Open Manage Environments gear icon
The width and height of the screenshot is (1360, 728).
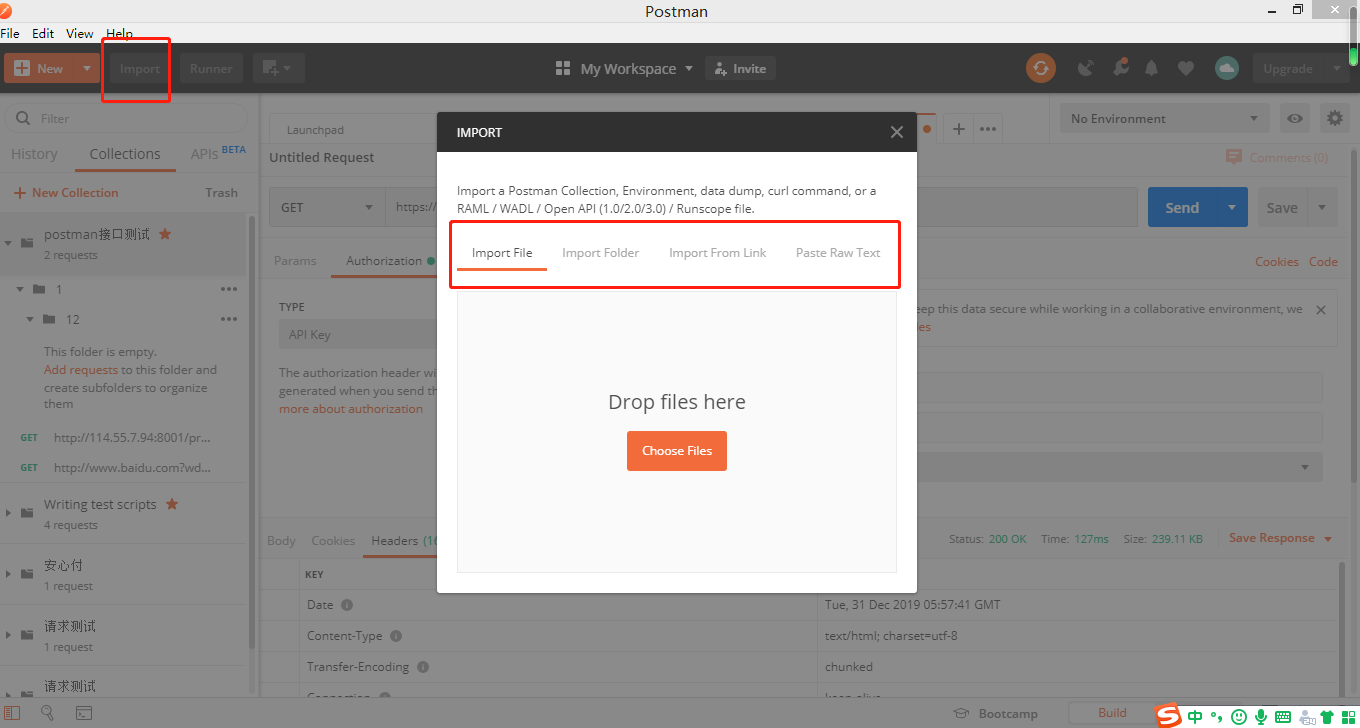[x=1334, y=118]
